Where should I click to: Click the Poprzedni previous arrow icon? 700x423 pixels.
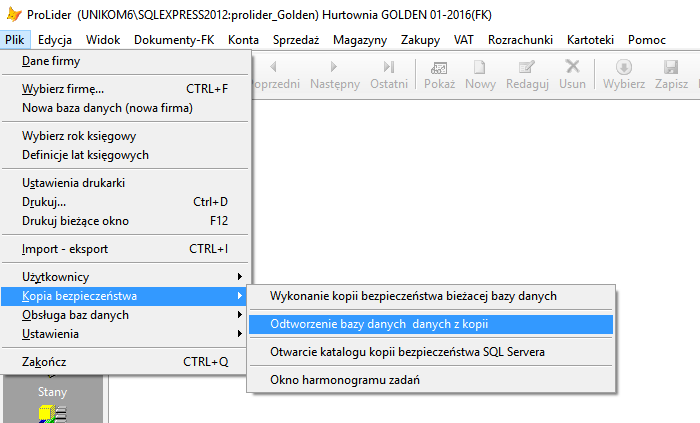pyautogui.click(x=273, y=67)
